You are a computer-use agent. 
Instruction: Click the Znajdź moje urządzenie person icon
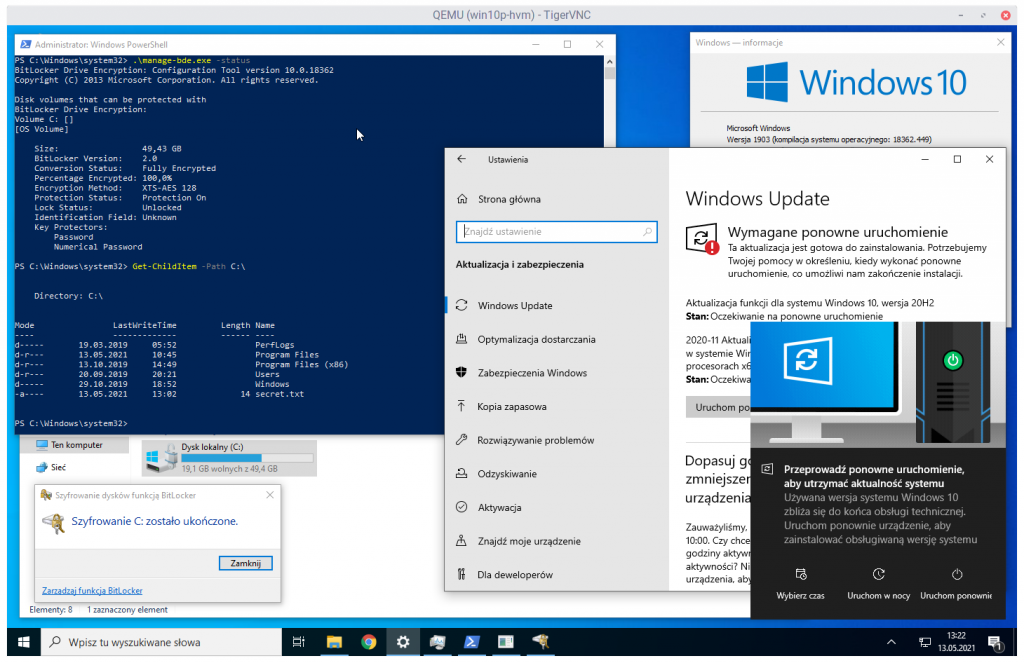pos(462,541)
